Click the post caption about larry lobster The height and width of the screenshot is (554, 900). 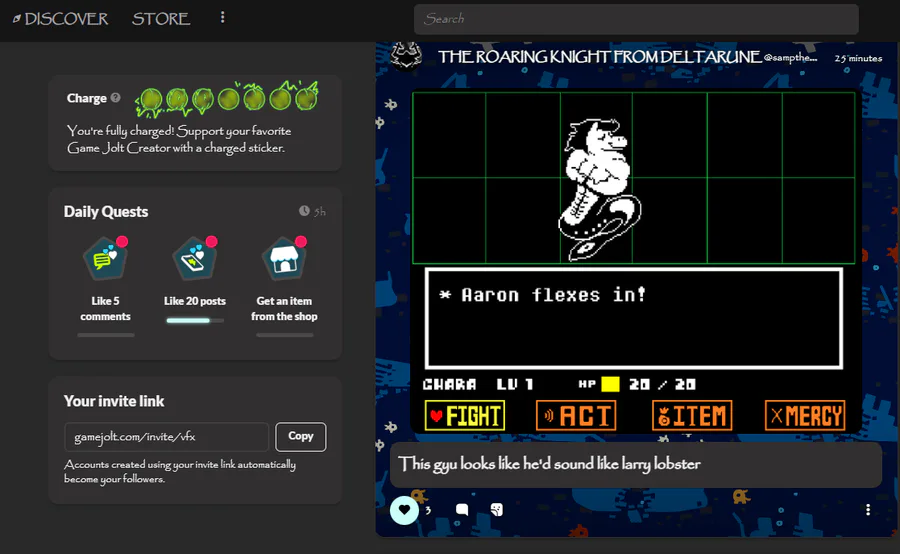tap(549, 464)
